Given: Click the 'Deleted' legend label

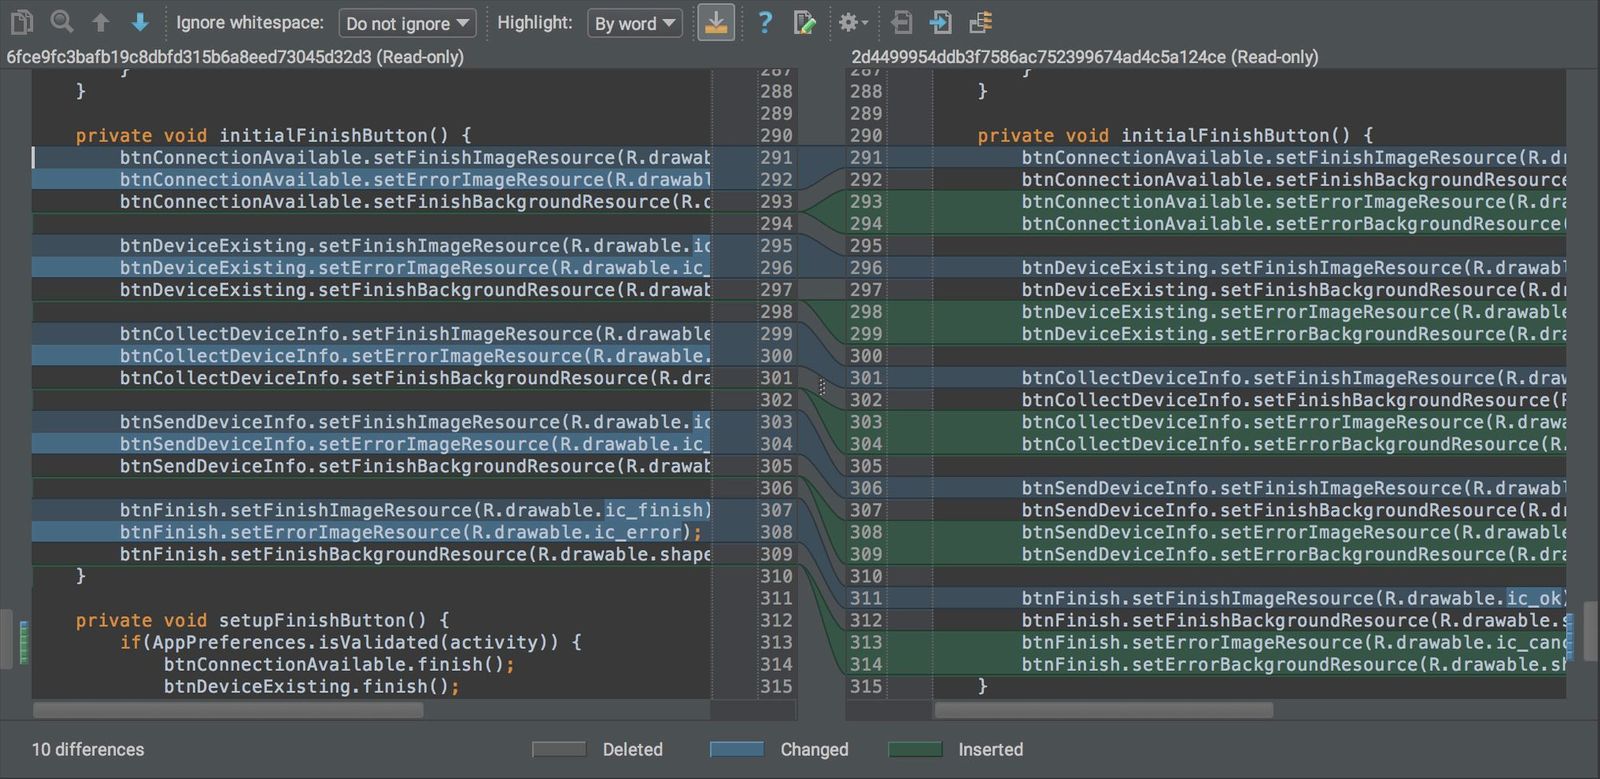Looking at the screenshot, I should 632,749.
